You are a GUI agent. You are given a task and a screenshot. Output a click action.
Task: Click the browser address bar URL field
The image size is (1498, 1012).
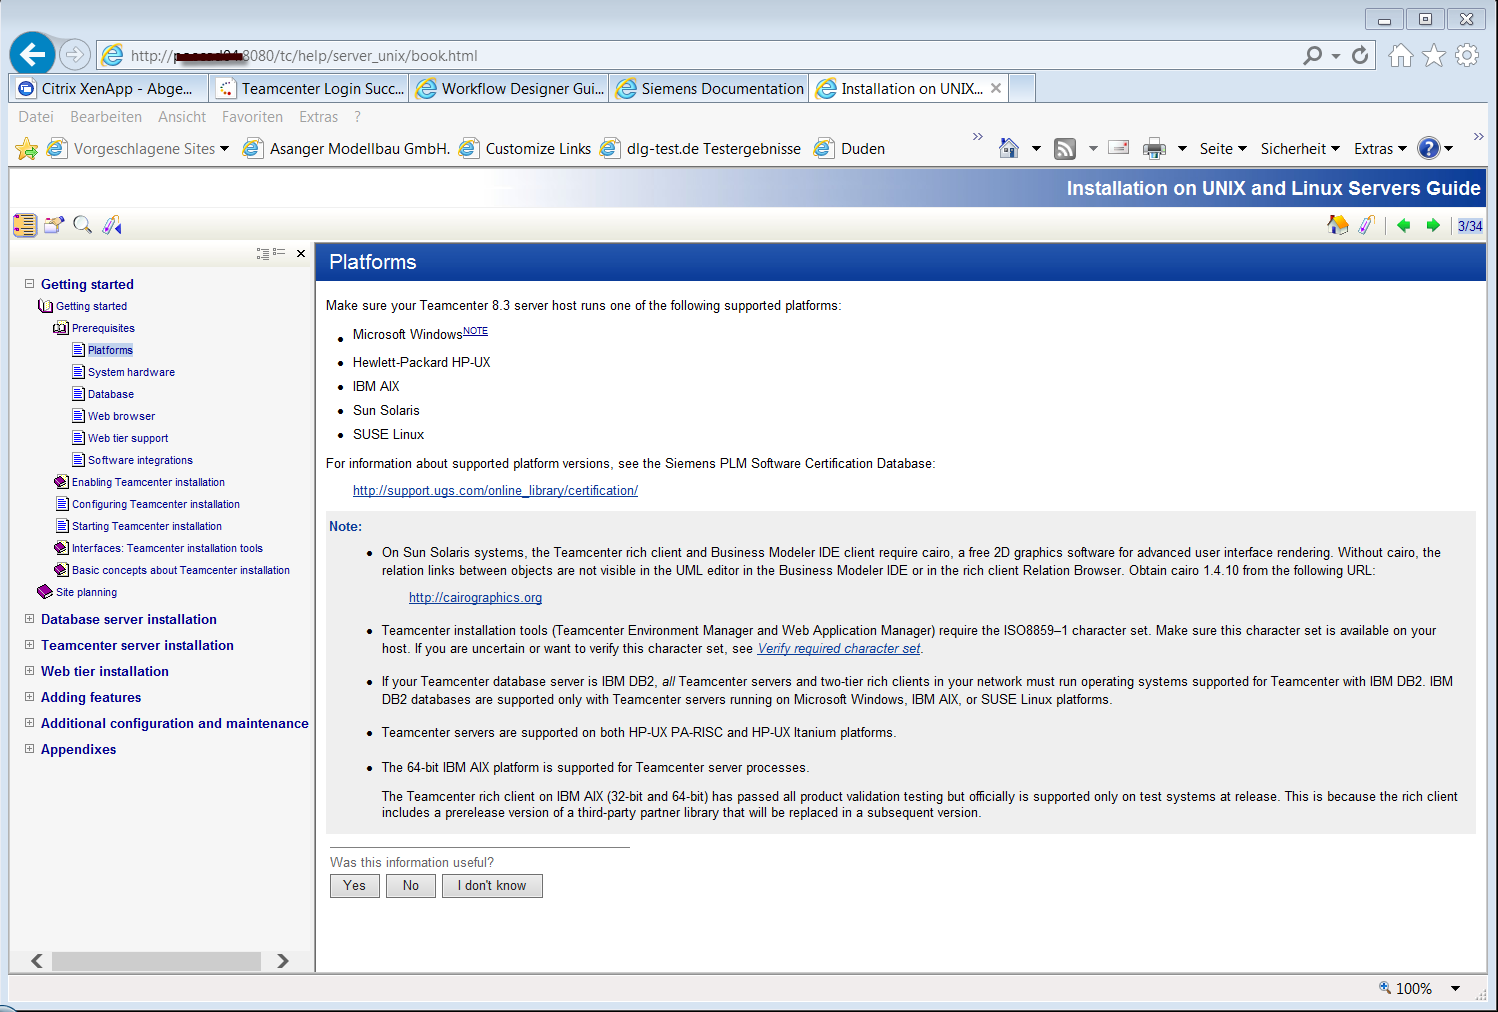[x=700, y=56]
